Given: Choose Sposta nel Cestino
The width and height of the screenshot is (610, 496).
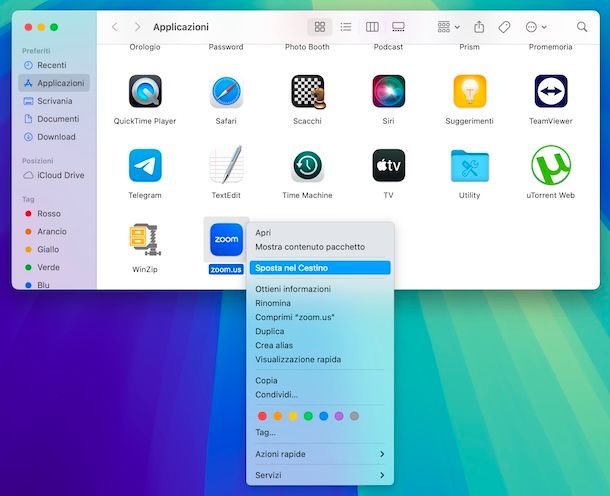Looking at the screenshot, I should tap(320, 268).
